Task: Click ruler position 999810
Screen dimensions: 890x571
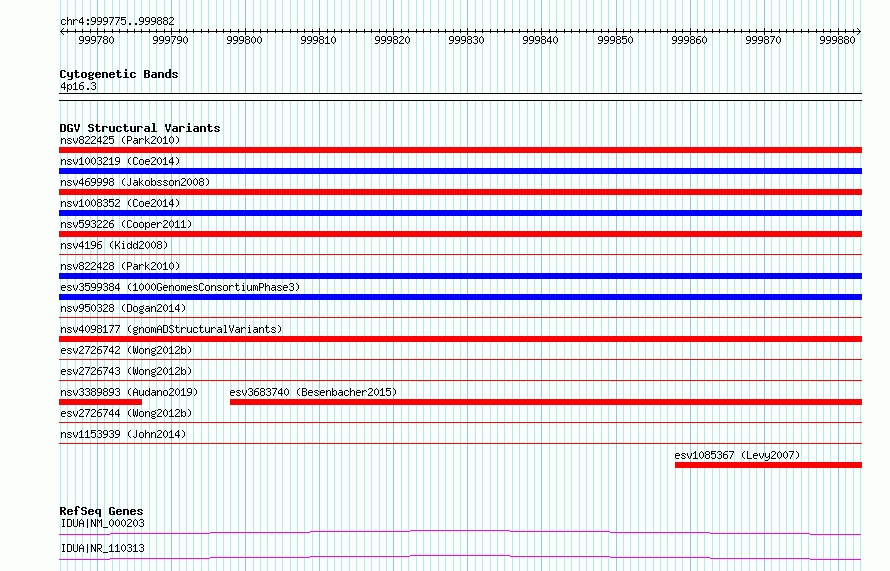Action: 319,40
